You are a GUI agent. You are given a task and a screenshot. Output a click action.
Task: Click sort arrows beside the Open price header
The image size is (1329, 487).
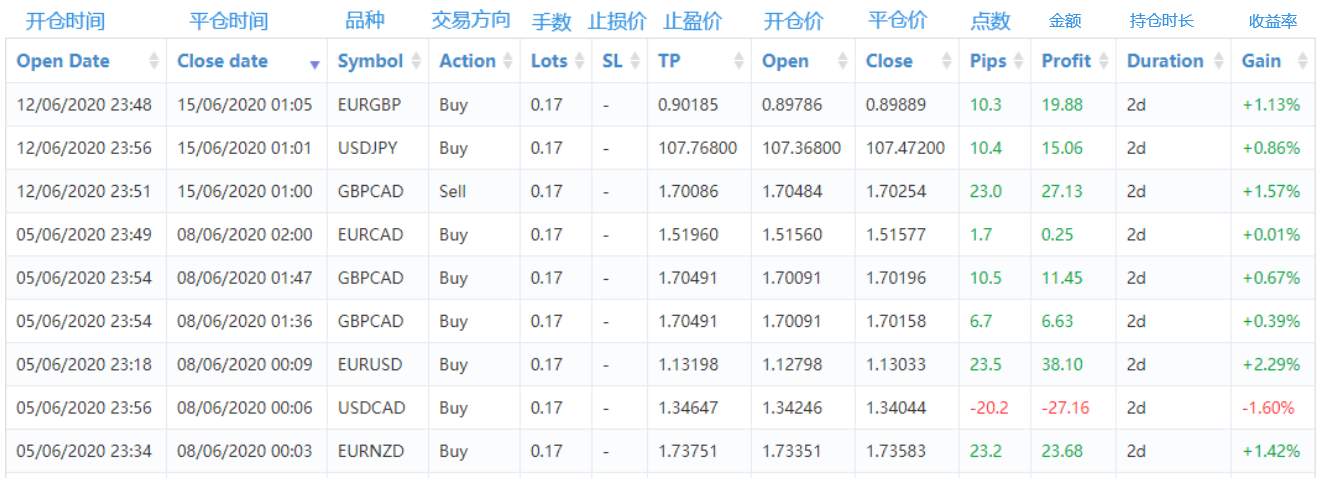pyautogui.click(x=843, y=61)
